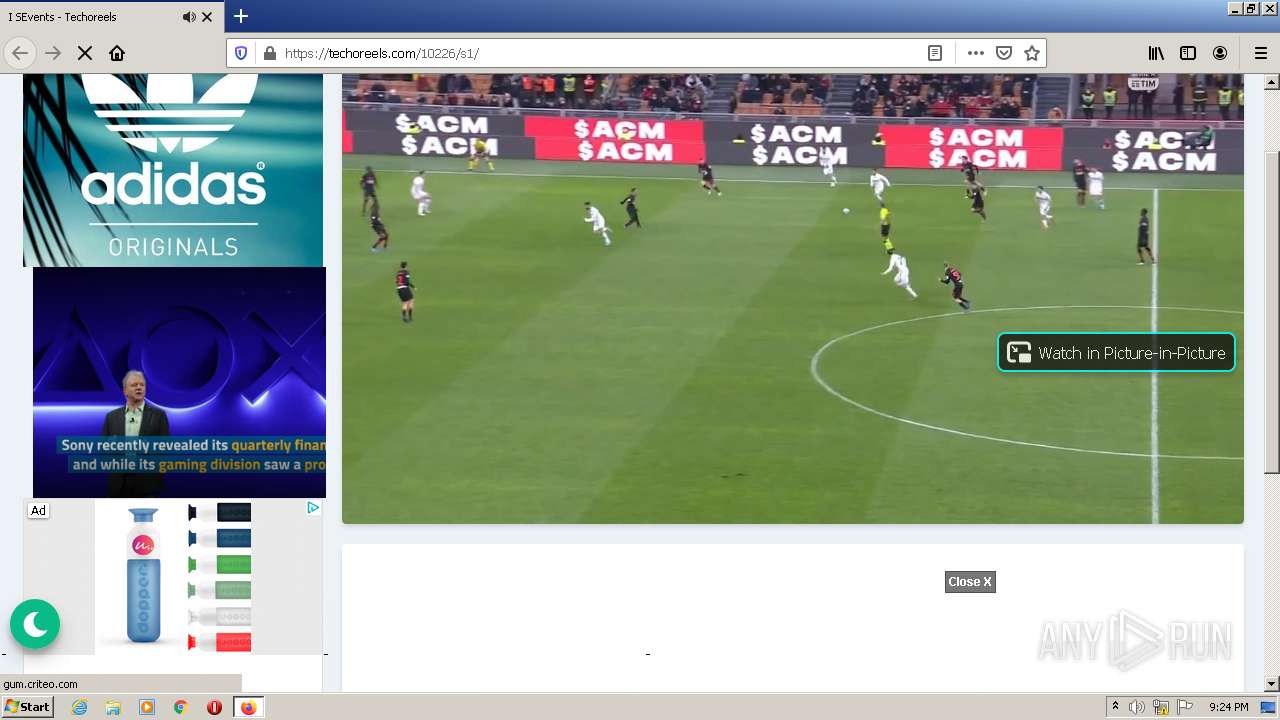
Task: Click the 9:24 PM clock
Action: coord(1229,707)
